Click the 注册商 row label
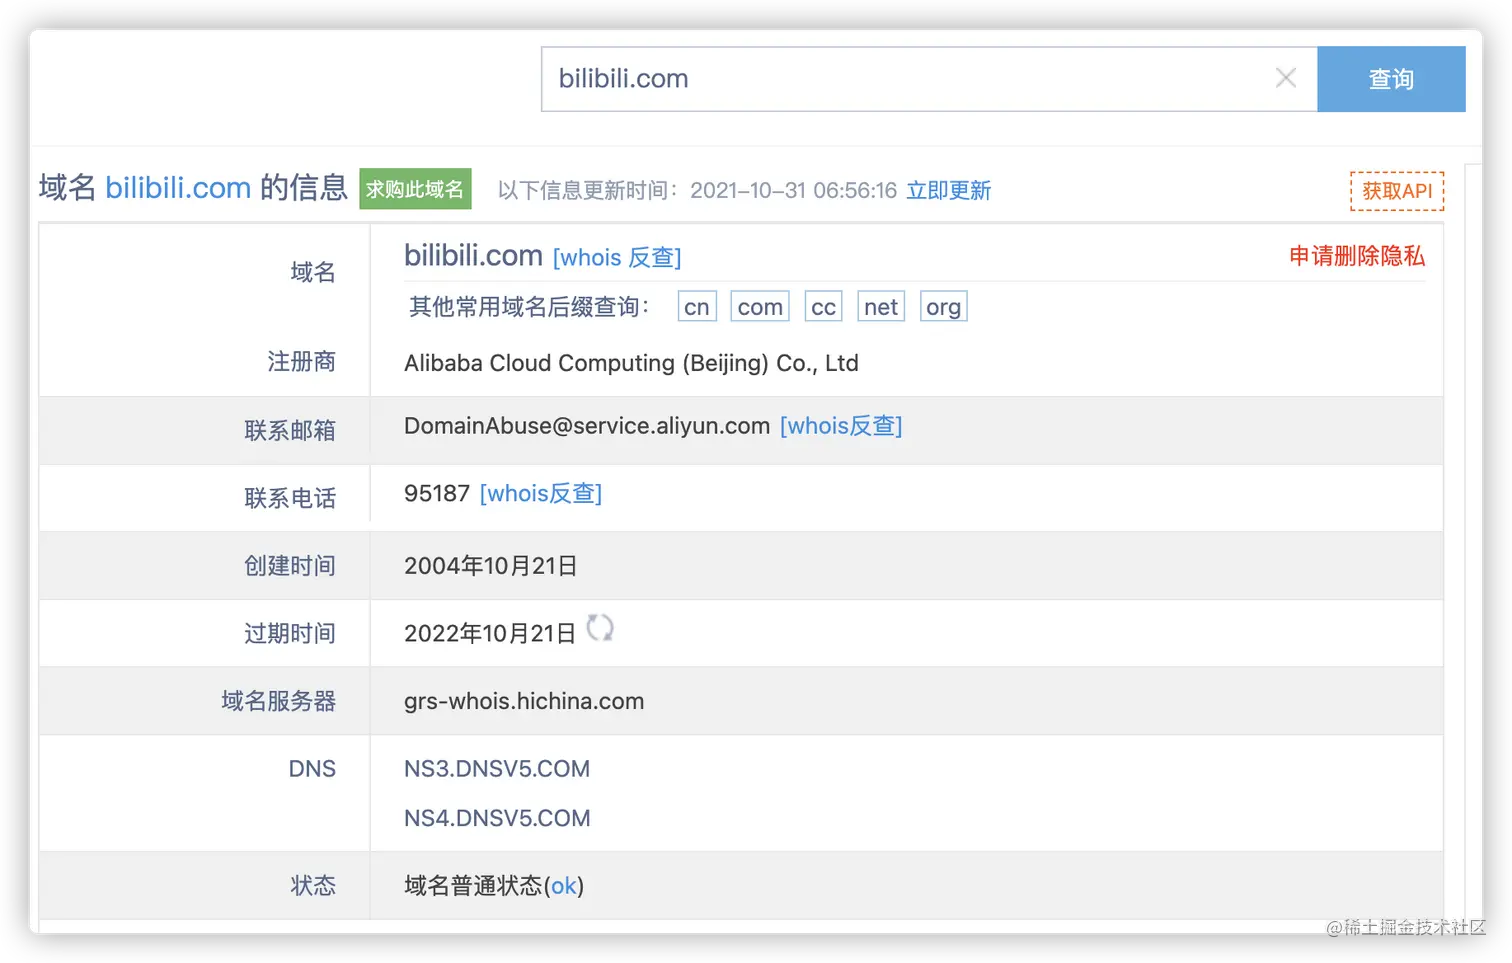Viewport: 1512px width, 963px height. point(301,362)
